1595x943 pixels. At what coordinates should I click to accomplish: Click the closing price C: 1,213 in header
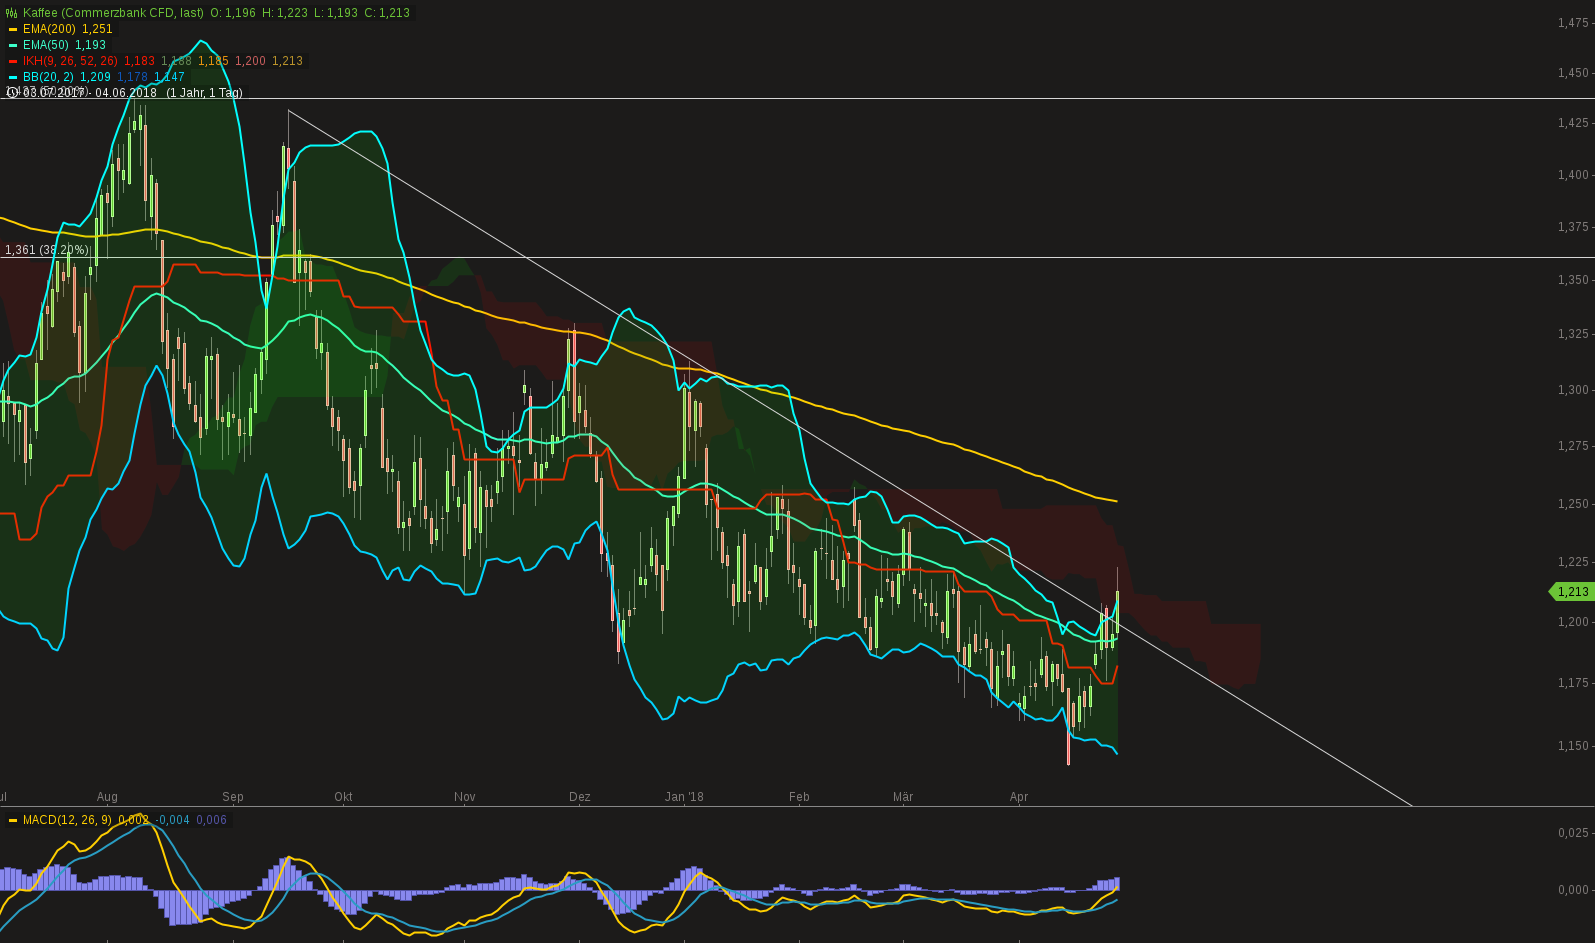click(x=389, y=13)
